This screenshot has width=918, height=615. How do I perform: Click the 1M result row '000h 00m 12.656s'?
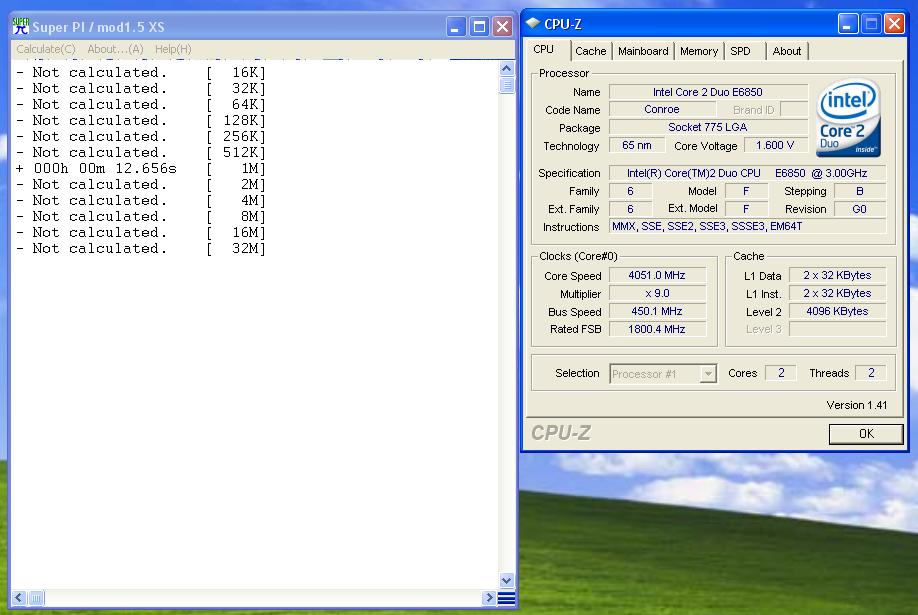[141, 169]
